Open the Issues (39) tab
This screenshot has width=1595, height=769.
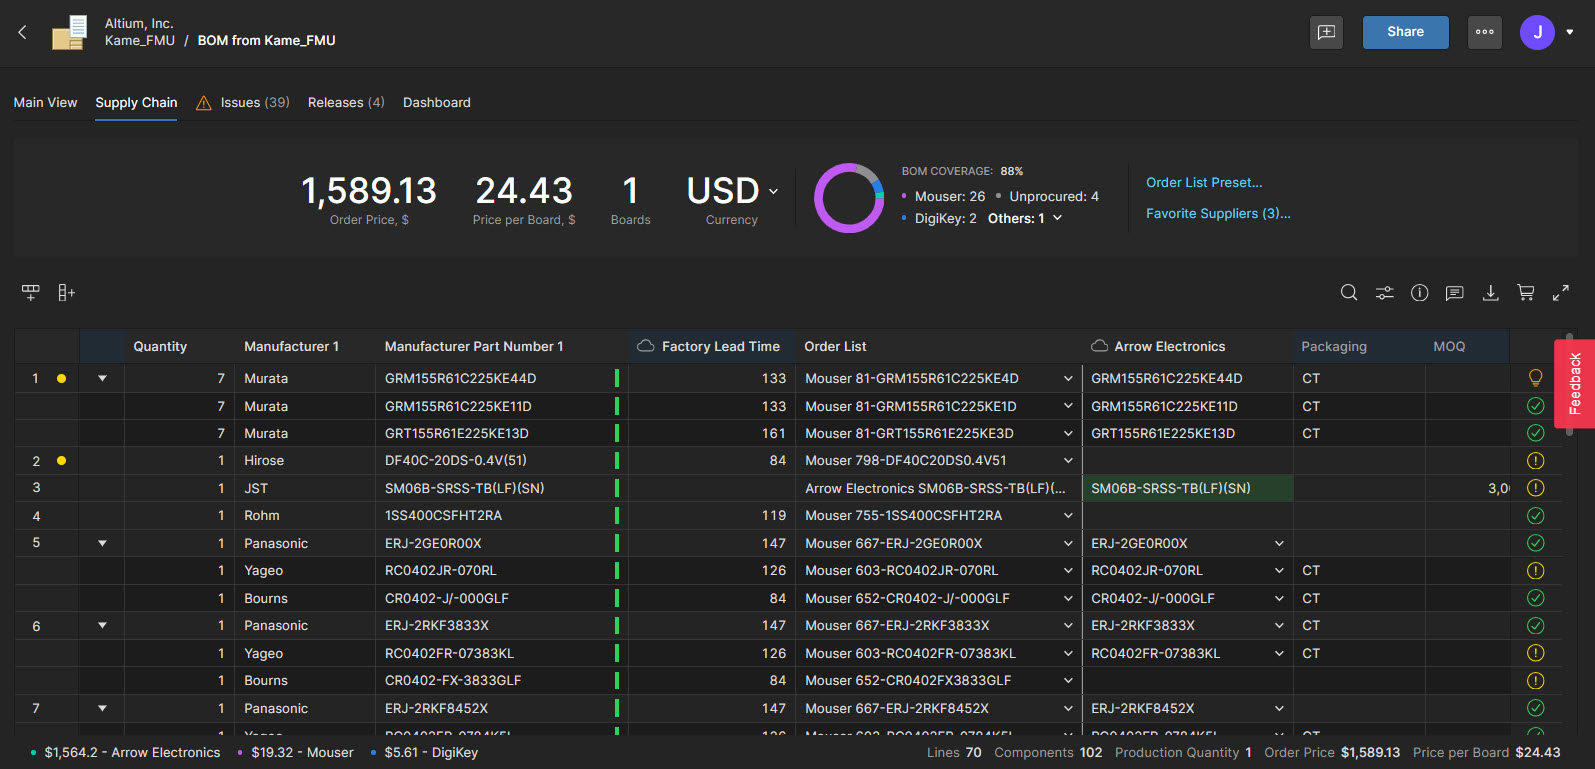(255, 102)
